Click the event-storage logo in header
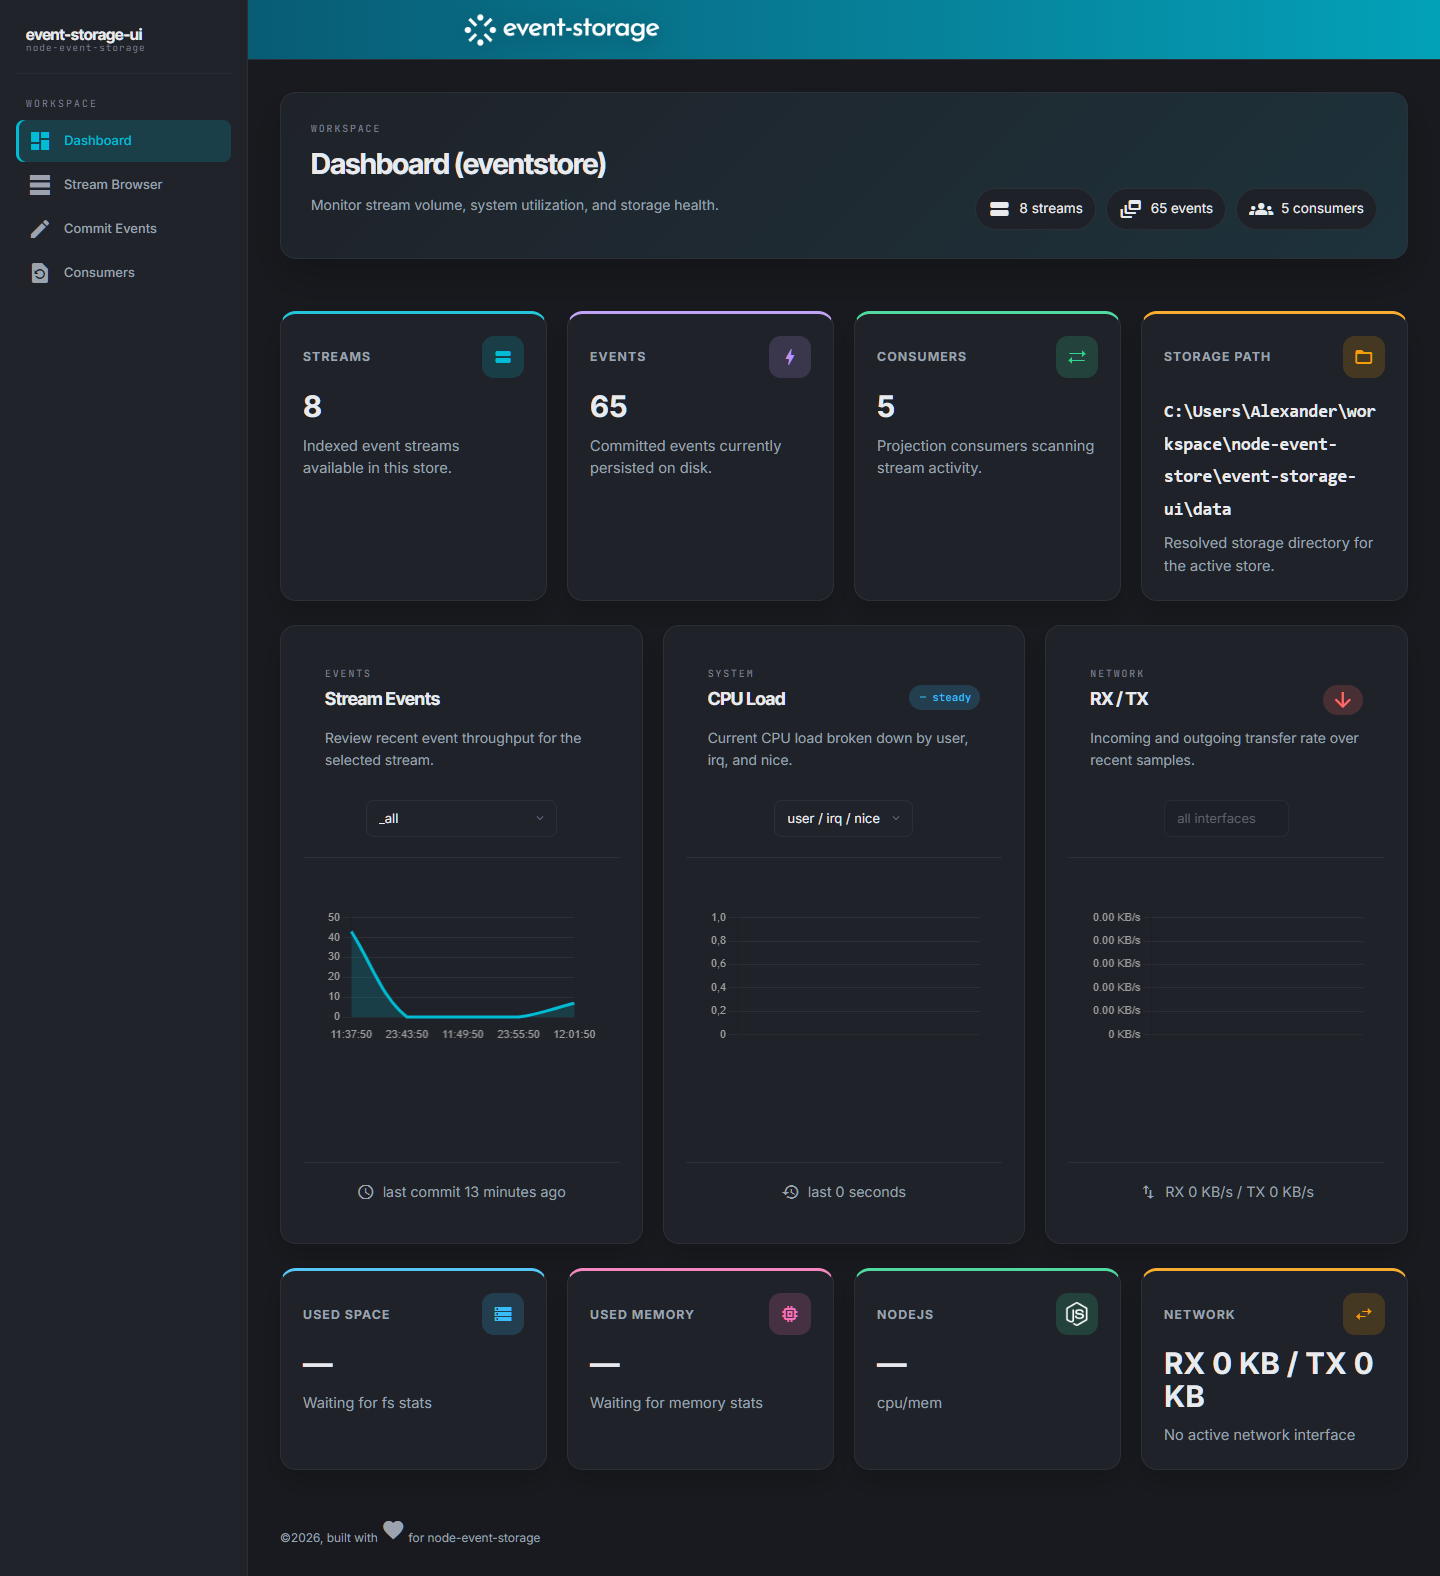Screen dimensions: 1440x1576 562,29
